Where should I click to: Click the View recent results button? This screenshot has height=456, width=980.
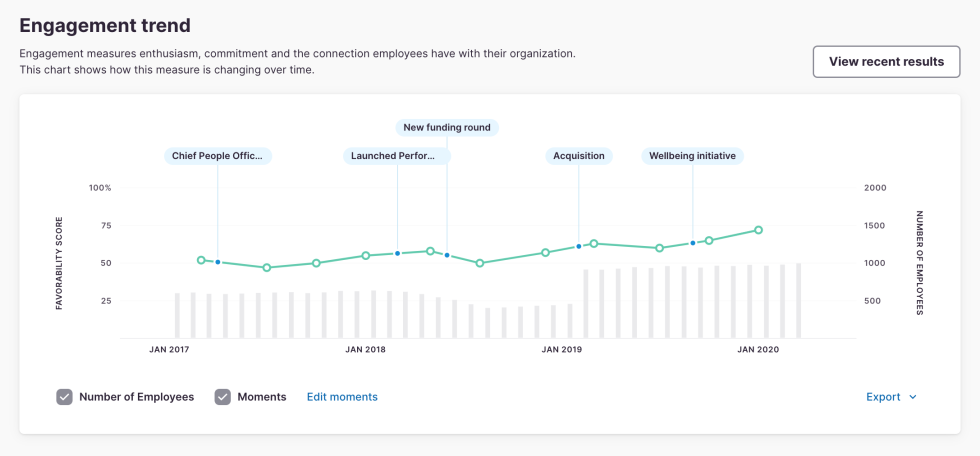point(886,62)
